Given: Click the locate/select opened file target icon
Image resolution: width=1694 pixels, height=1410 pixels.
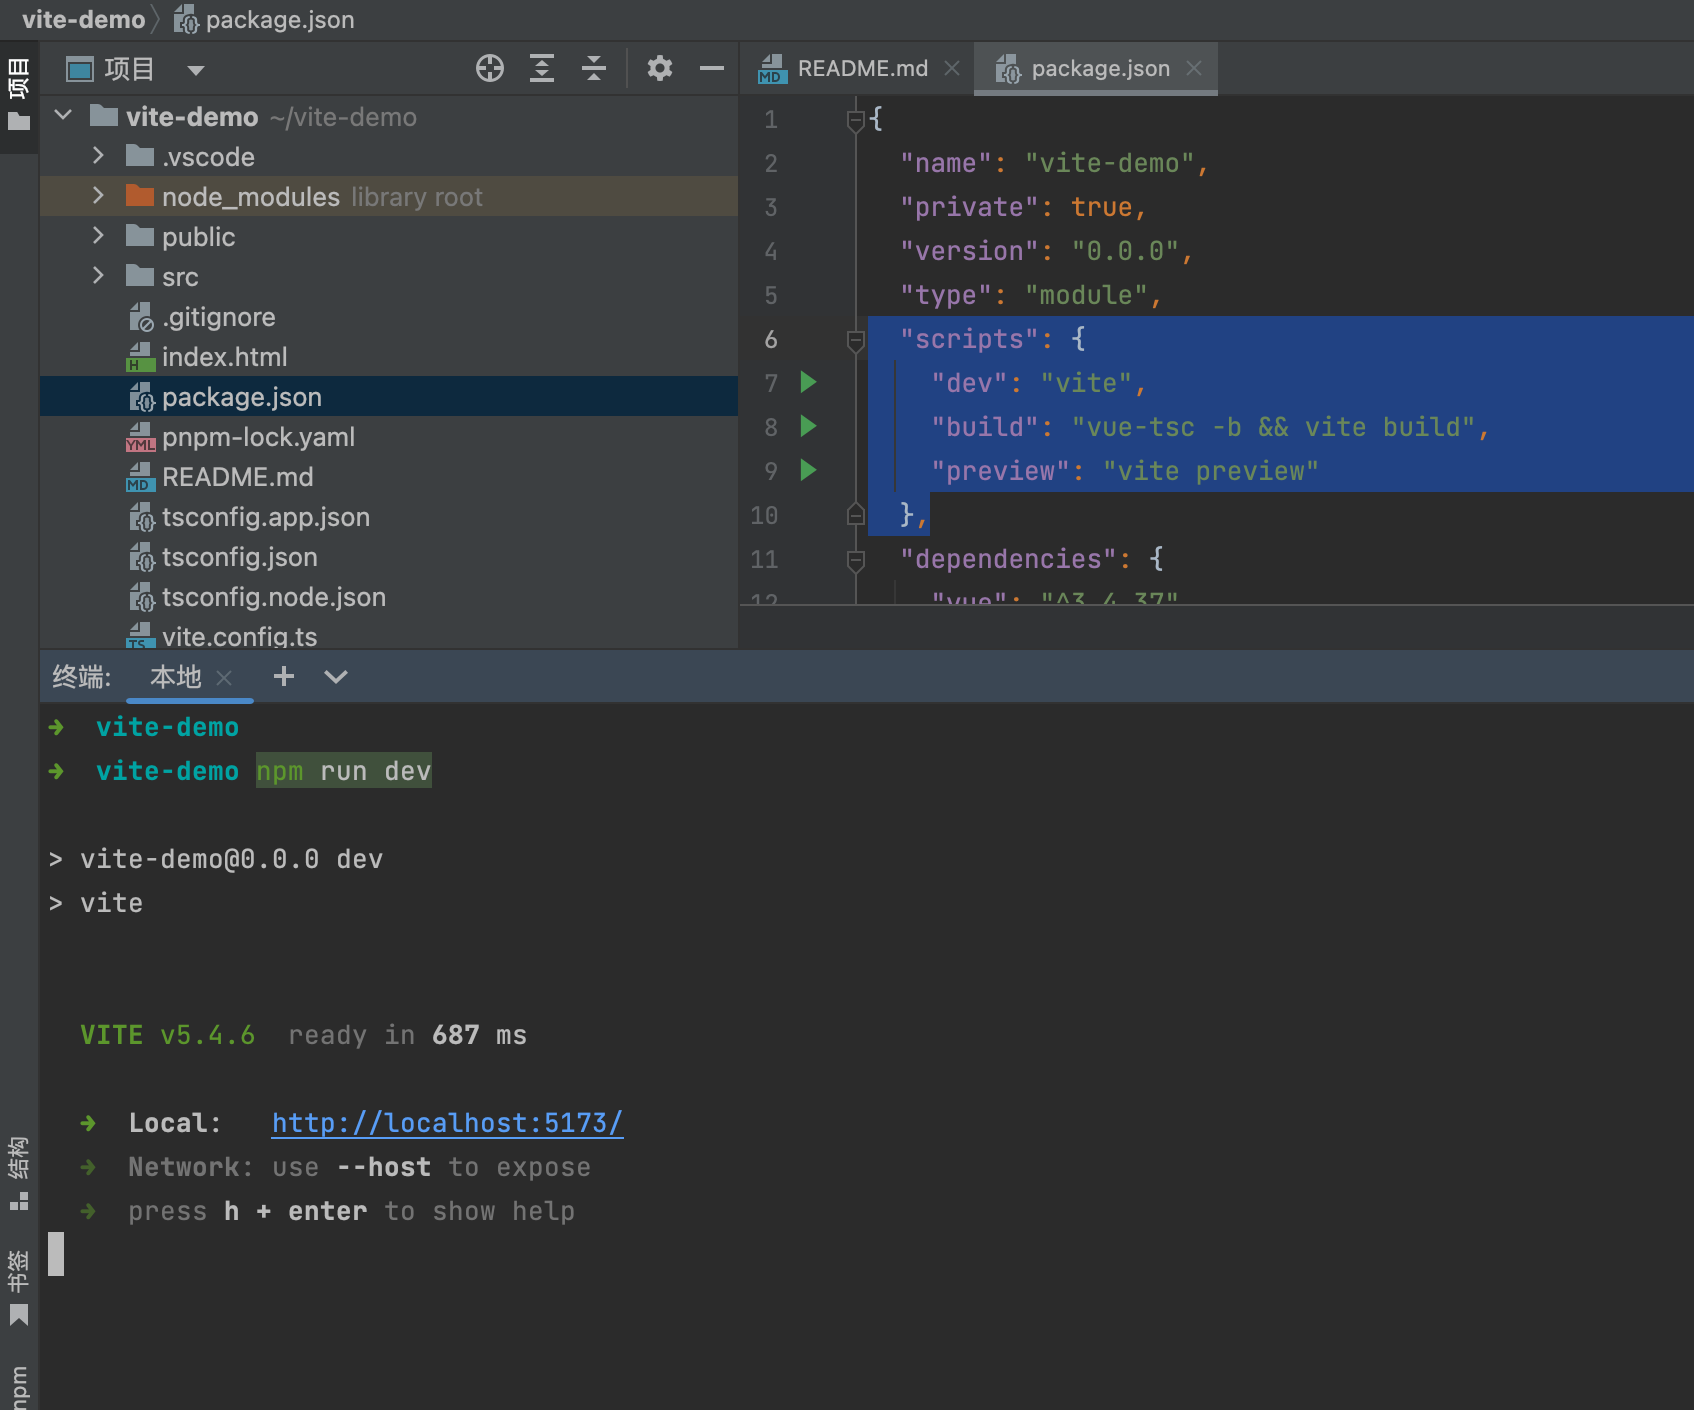Looking at the screenshot, I should click(x=489, y=68).
